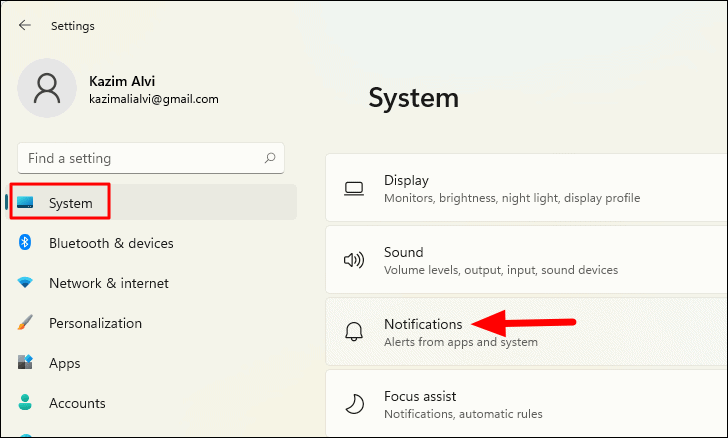Click the Sound speaker icon
Image resolution: width=728 pixels, height=438 pixels.
pyautogui.click(x=354, y=260)
